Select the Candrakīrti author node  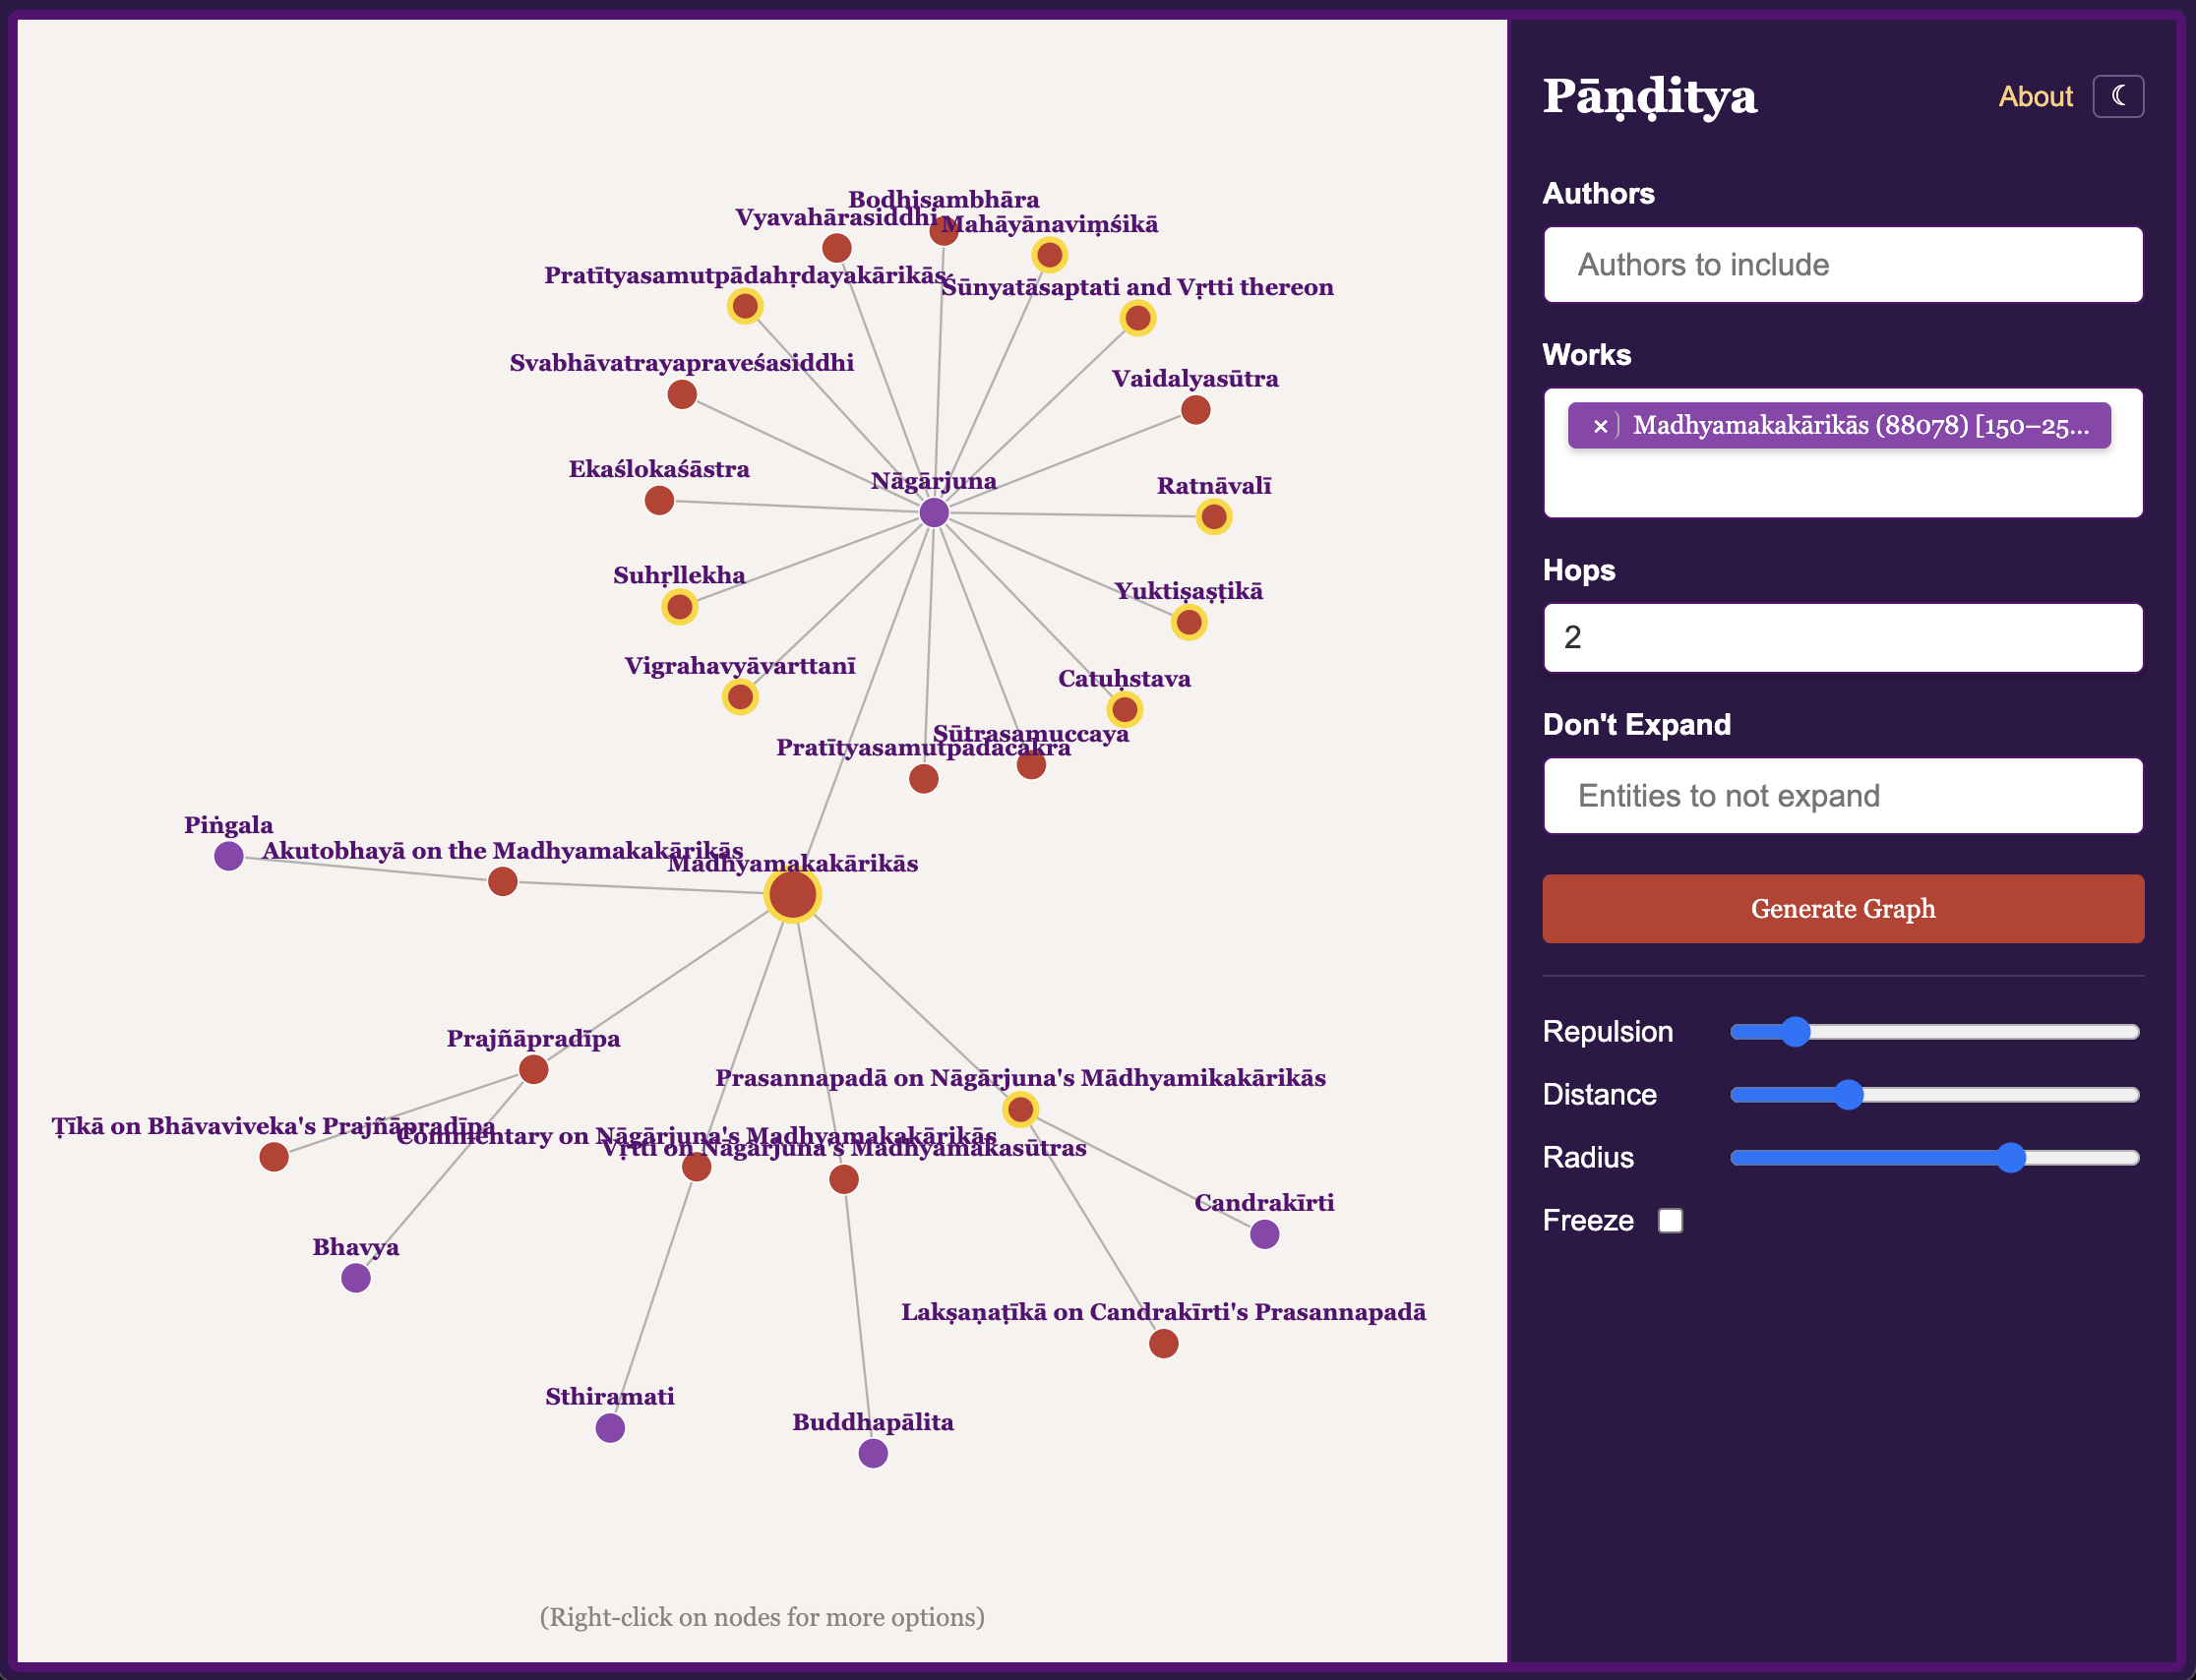coord(1265,1234)
